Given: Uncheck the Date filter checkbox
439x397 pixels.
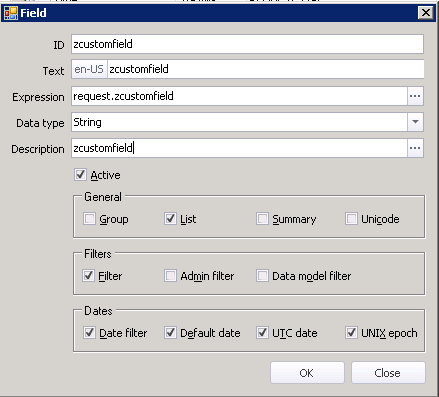Looking at the screenshot, I should coord(89,332).
